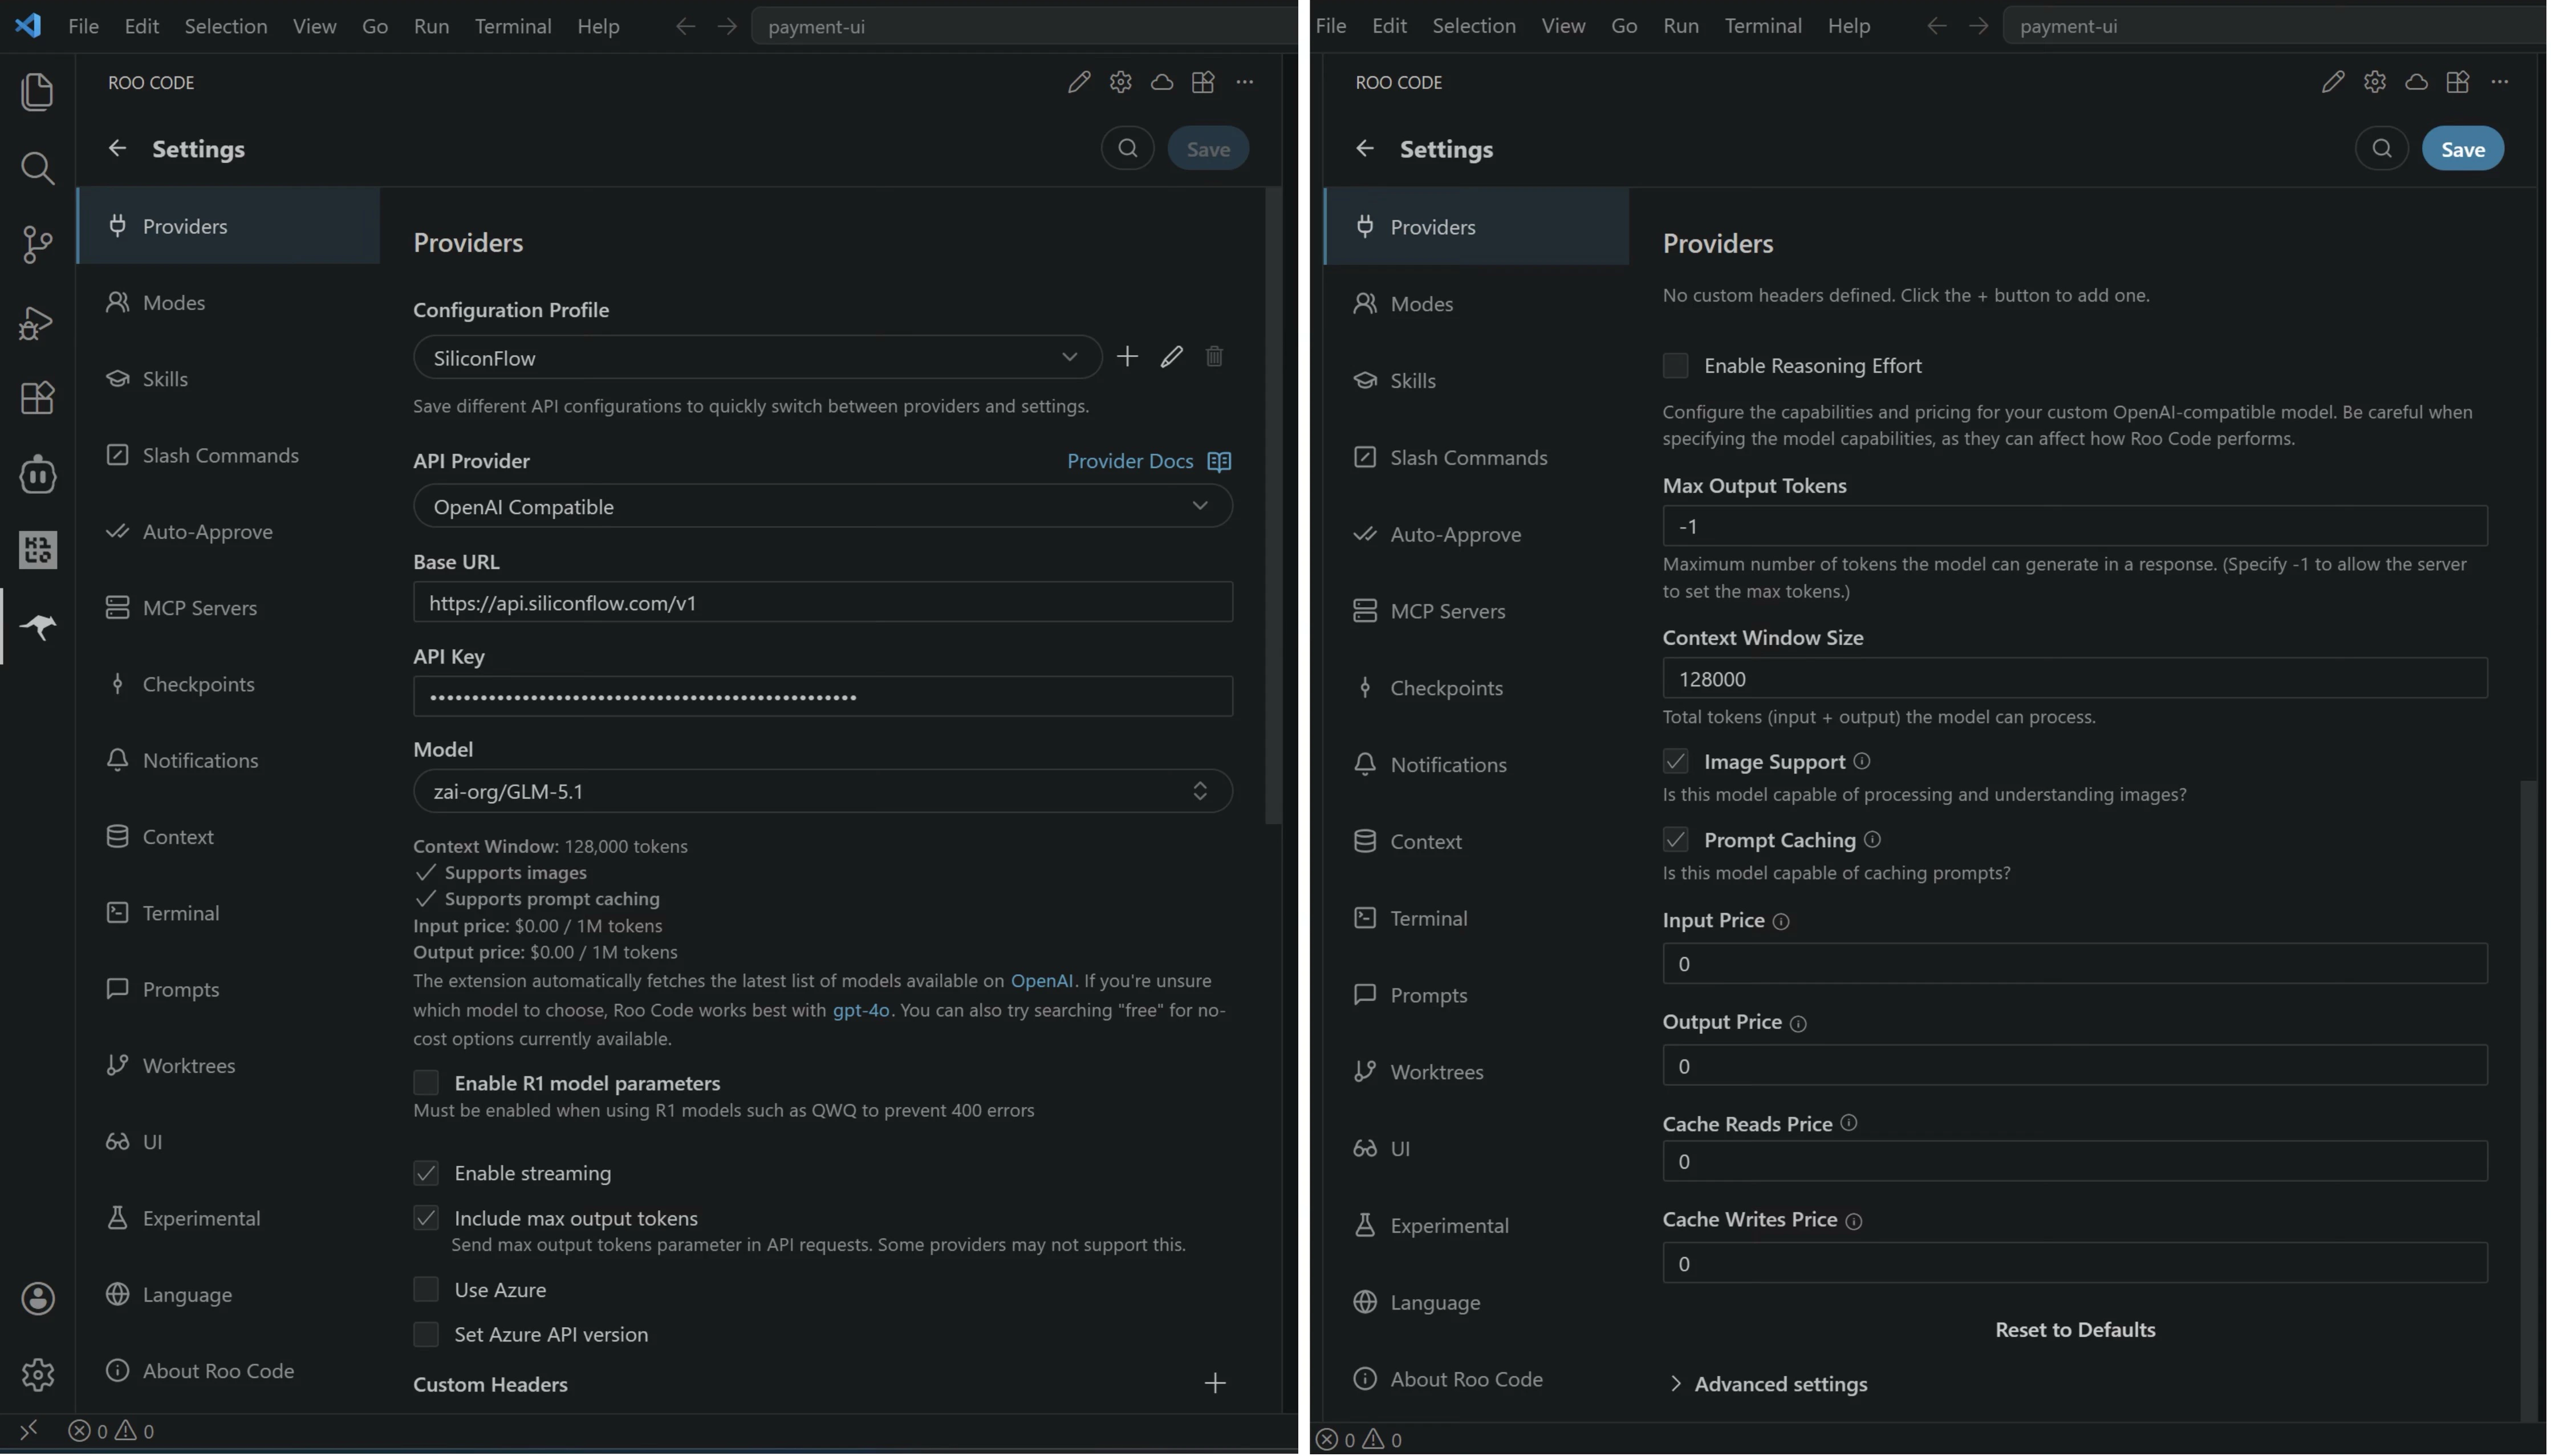Open the API Provider OpenAI Compatible dropdown
2551x1456 pixels.
pyautogui.click(x=821, y=507)
